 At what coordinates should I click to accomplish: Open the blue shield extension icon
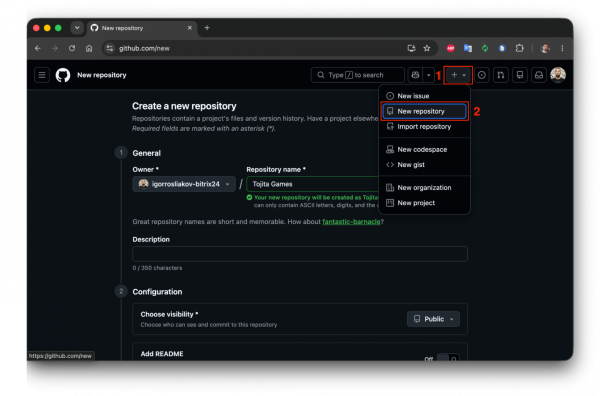tap(502, 48)
